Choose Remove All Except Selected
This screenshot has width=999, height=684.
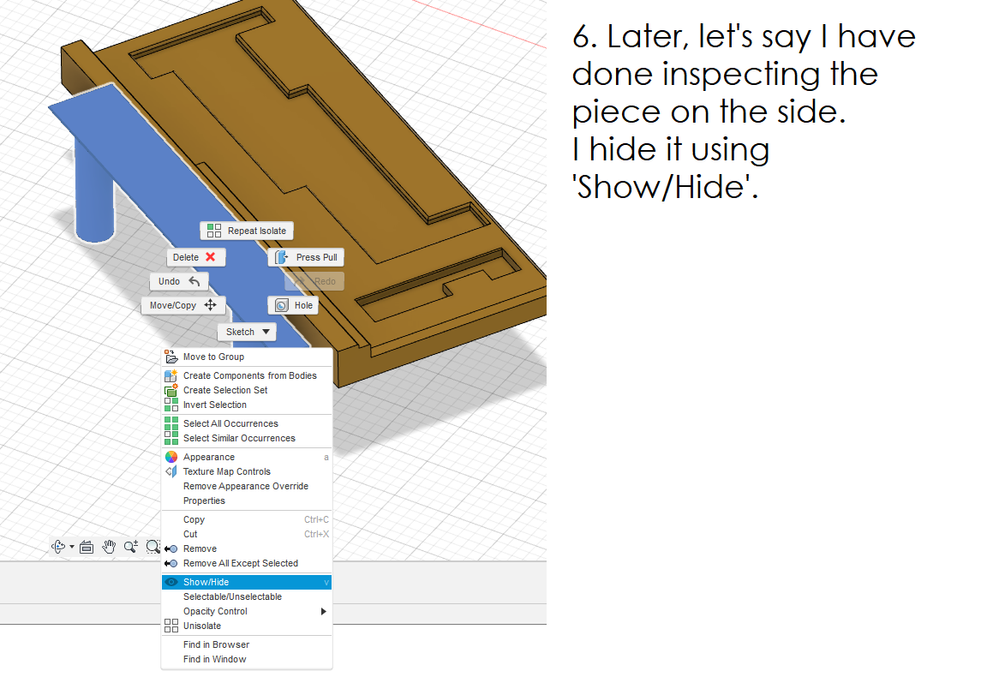click(247, 564)
